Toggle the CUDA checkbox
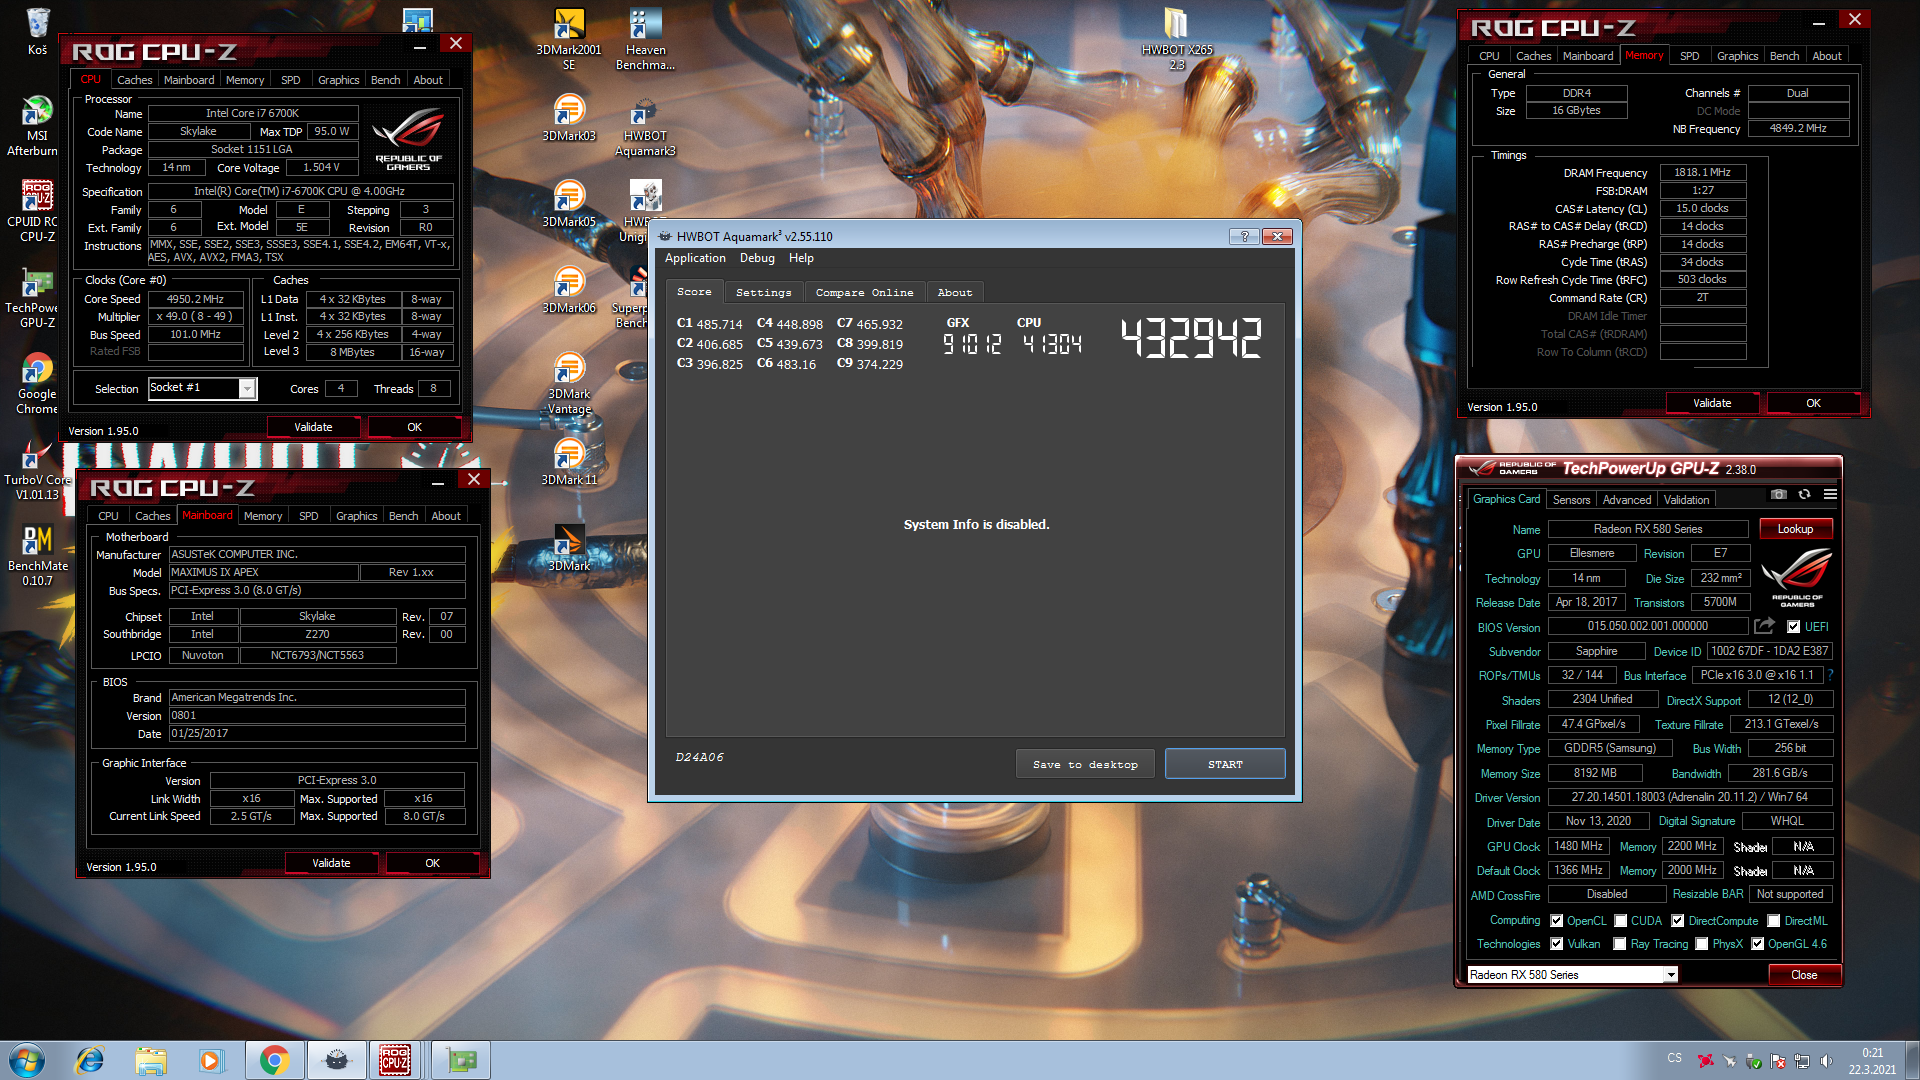The height and width of the screenshot is (1080, 1920). pyautogui.click(x=1620, y=921)
